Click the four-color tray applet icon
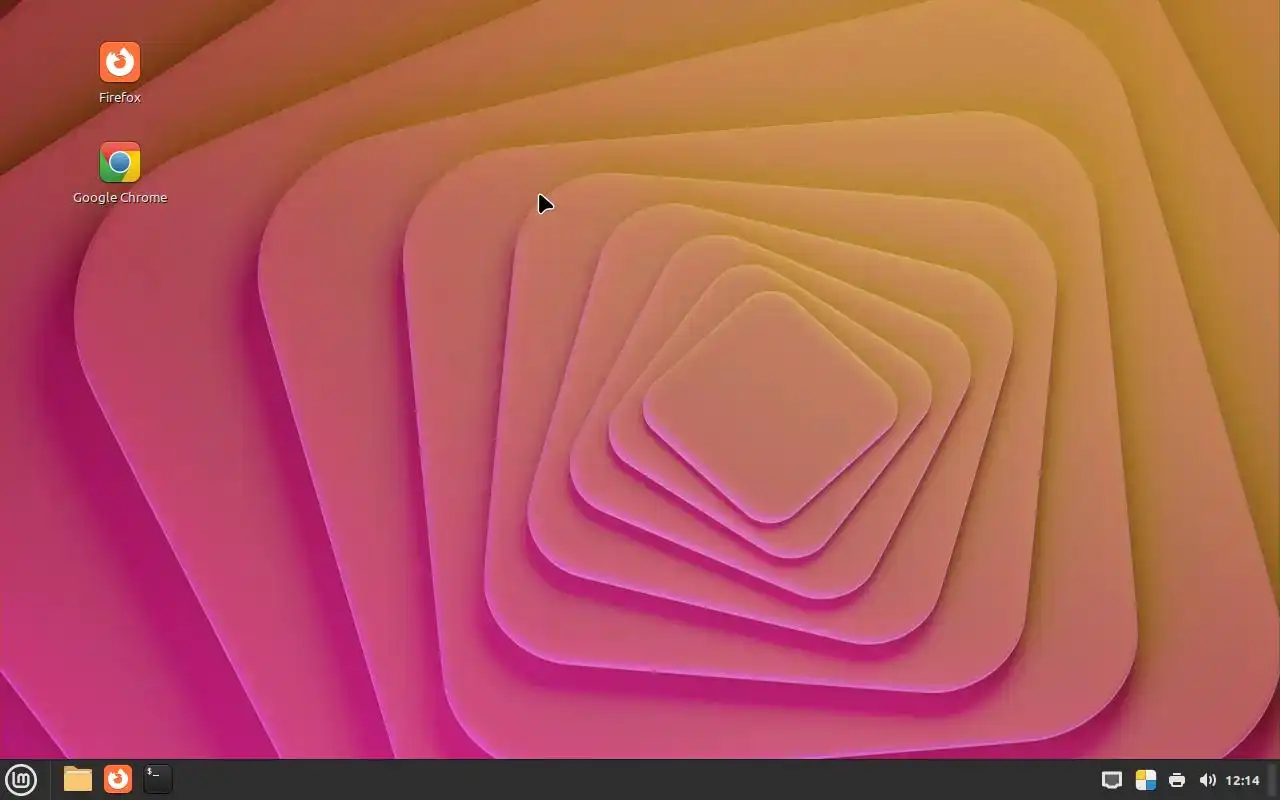The image size is (1280, 800). point(1146,780)
